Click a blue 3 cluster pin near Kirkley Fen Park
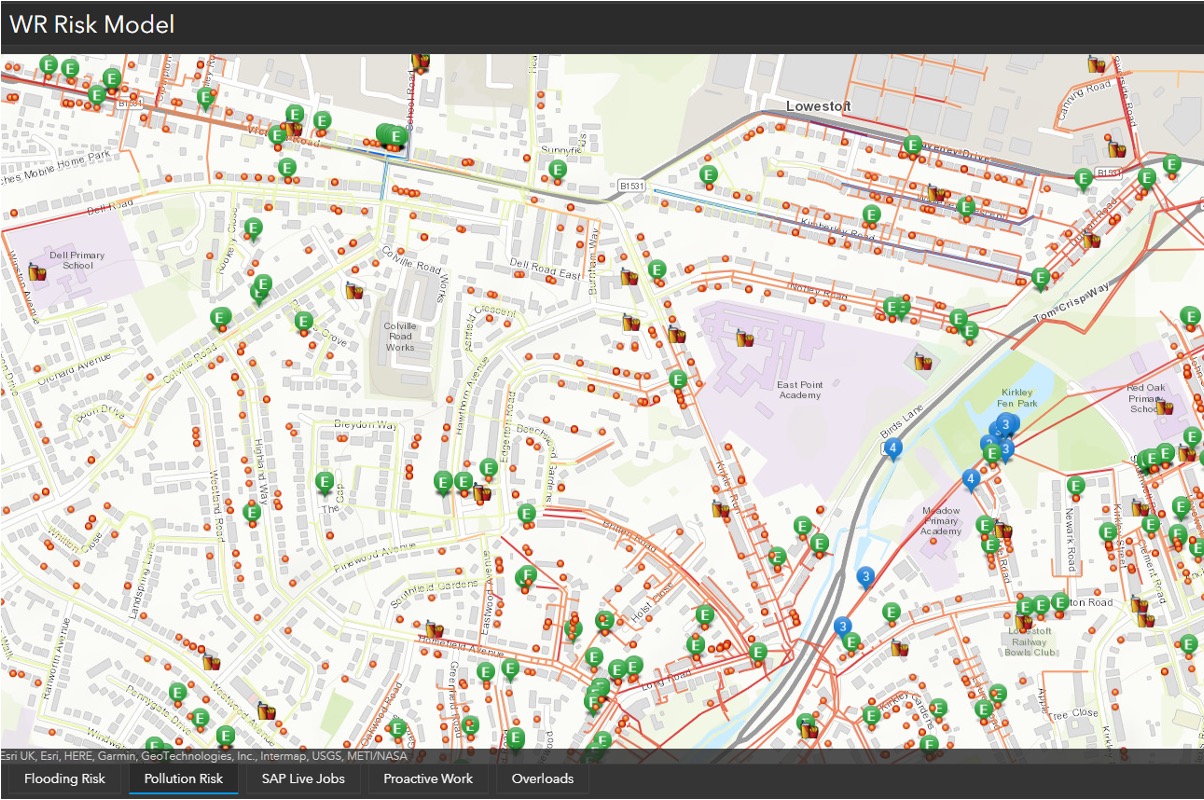The height and width of the screenshot is (800, 1204). [x=1003, y=425]
